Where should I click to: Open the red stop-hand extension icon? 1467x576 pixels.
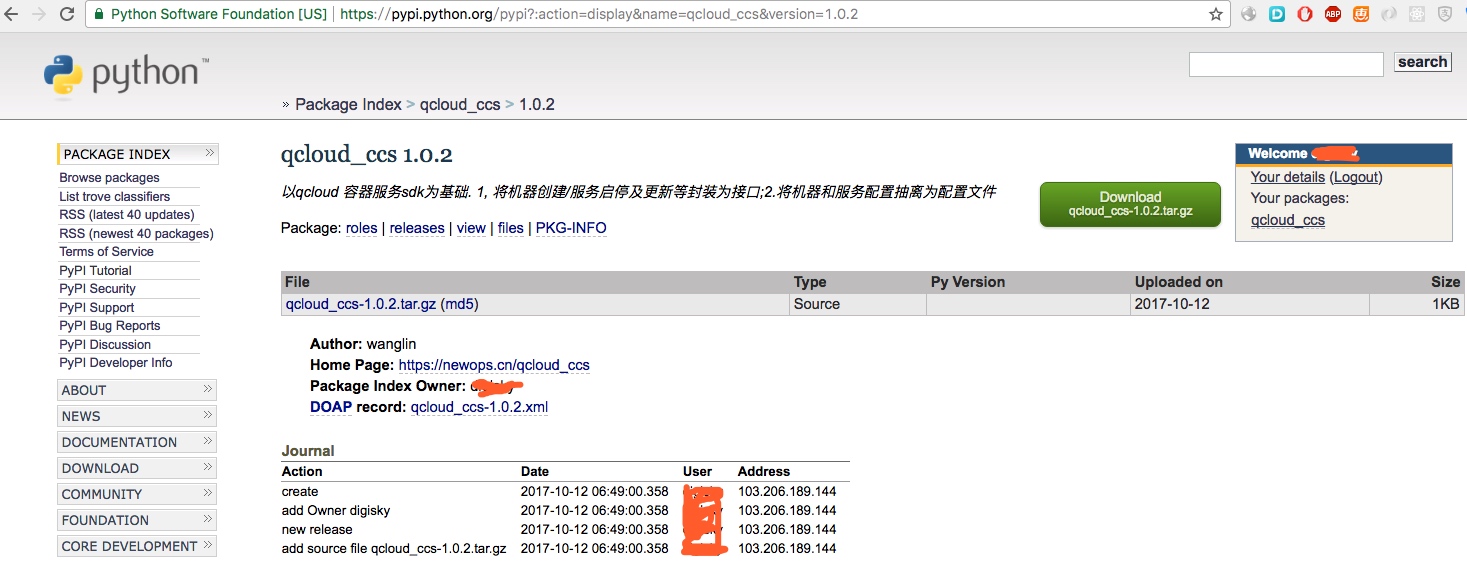(1305, 15)
